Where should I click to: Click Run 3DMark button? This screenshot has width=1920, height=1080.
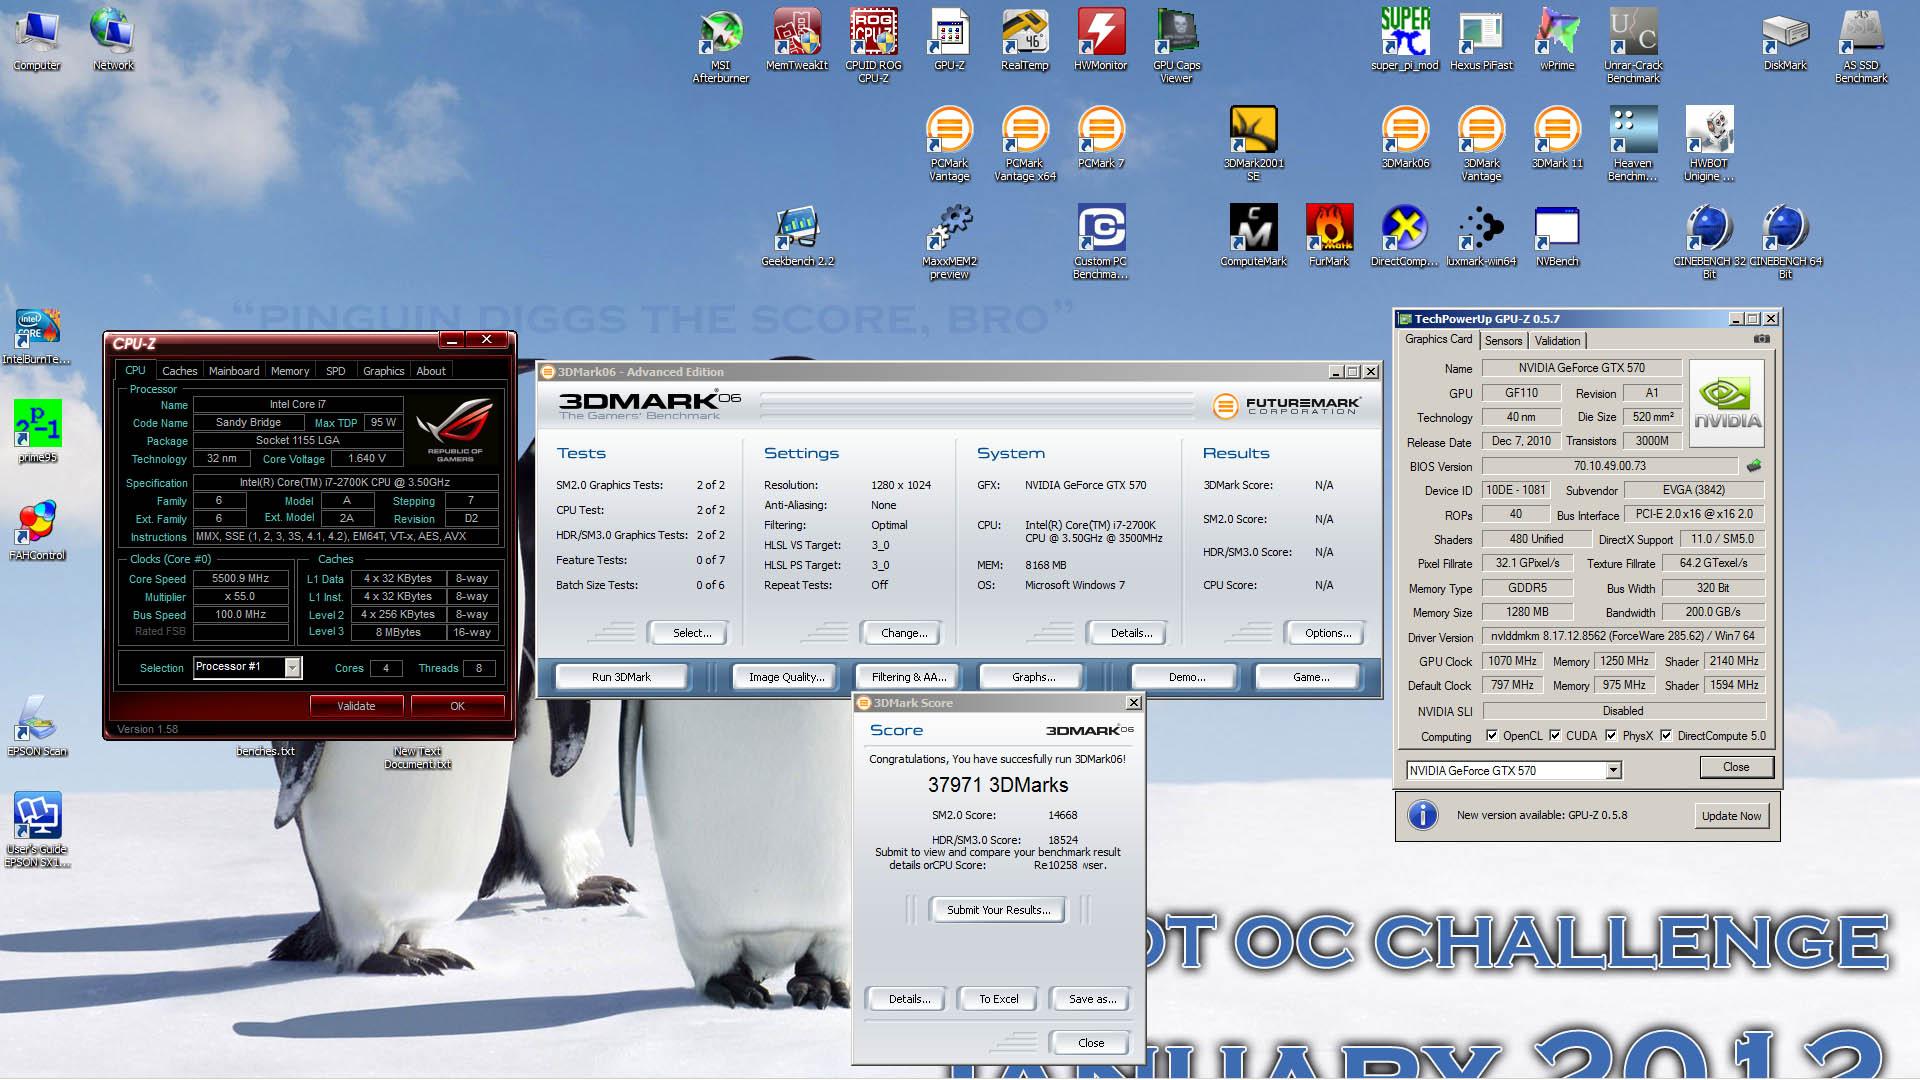(621, 677)
